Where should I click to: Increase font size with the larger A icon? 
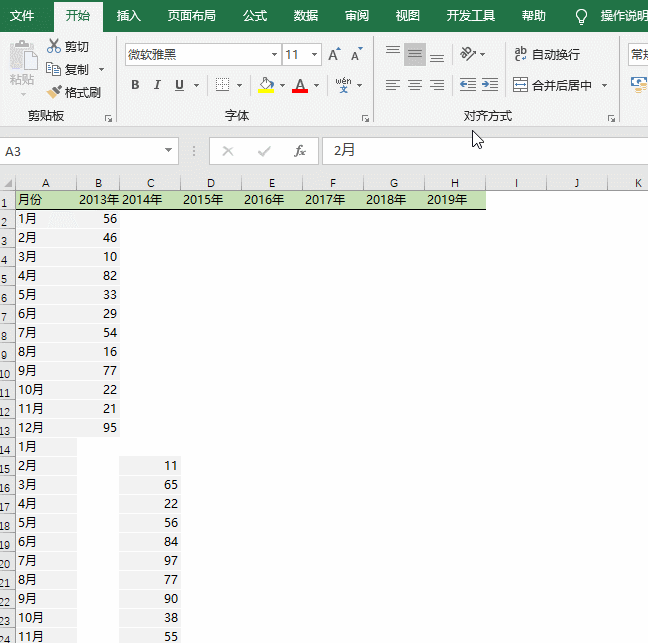(x=334, y=55)
